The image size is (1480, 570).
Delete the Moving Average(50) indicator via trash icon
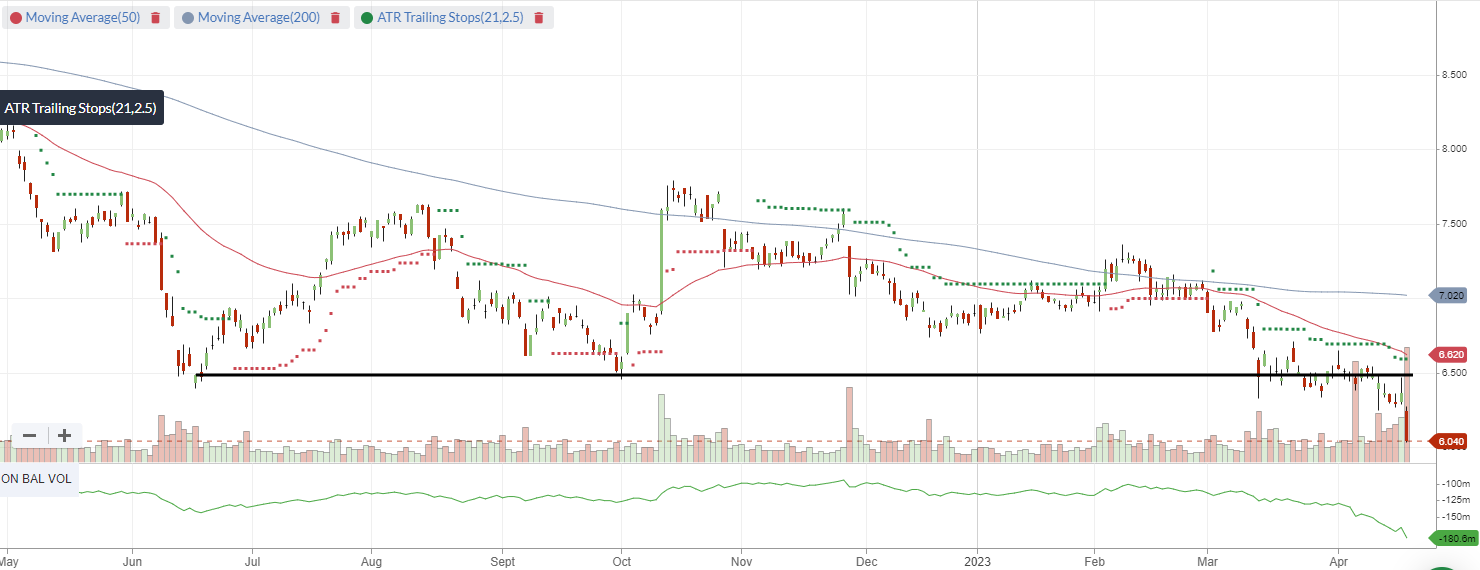[155, 18]
